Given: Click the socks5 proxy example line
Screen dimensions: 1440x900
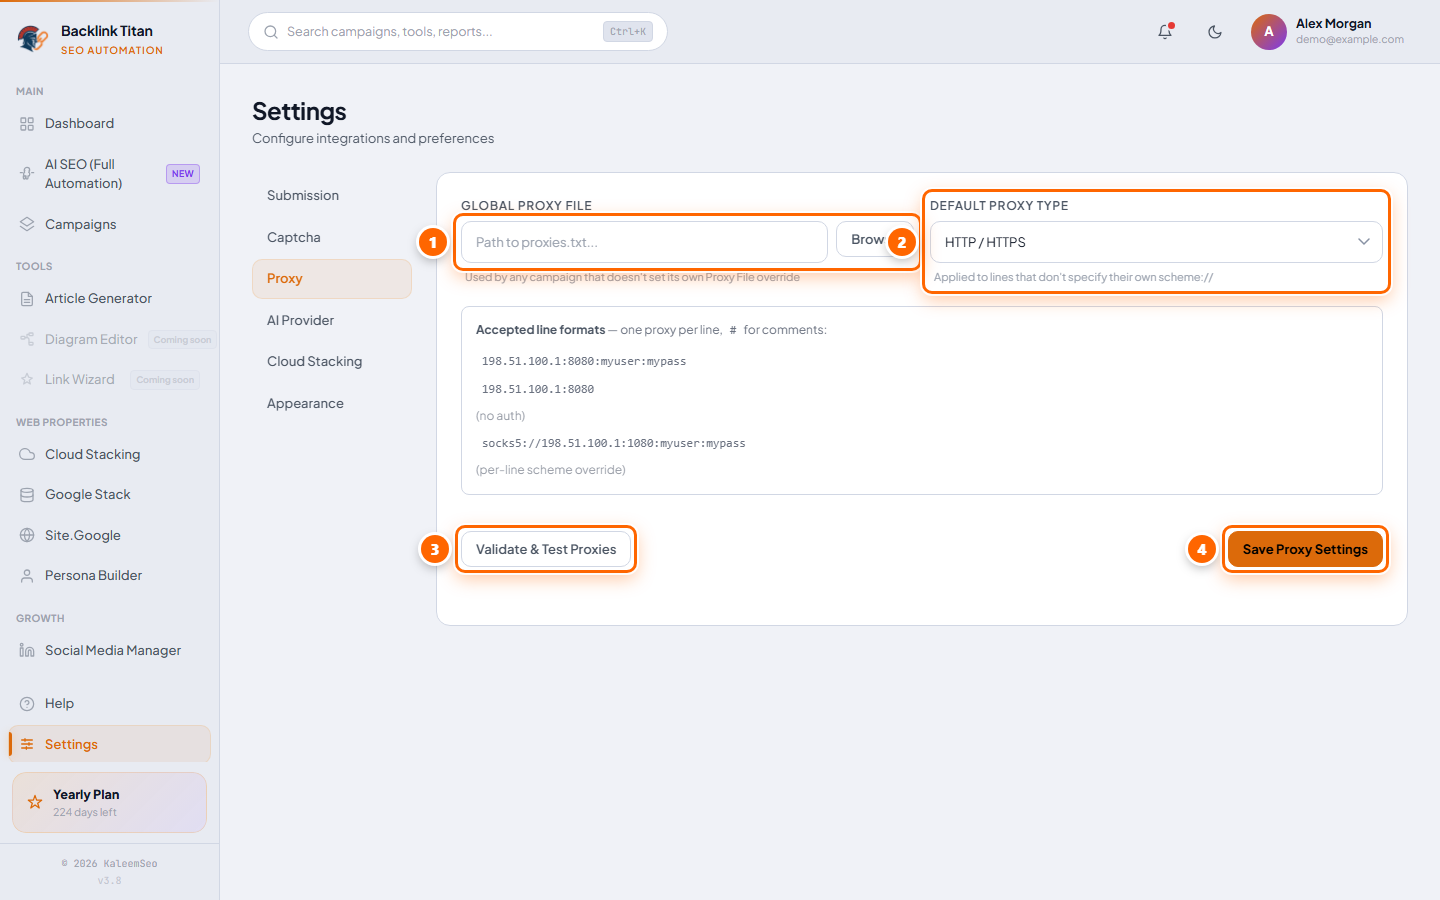Looking at the screenshot, I should [x=614, y=444].
